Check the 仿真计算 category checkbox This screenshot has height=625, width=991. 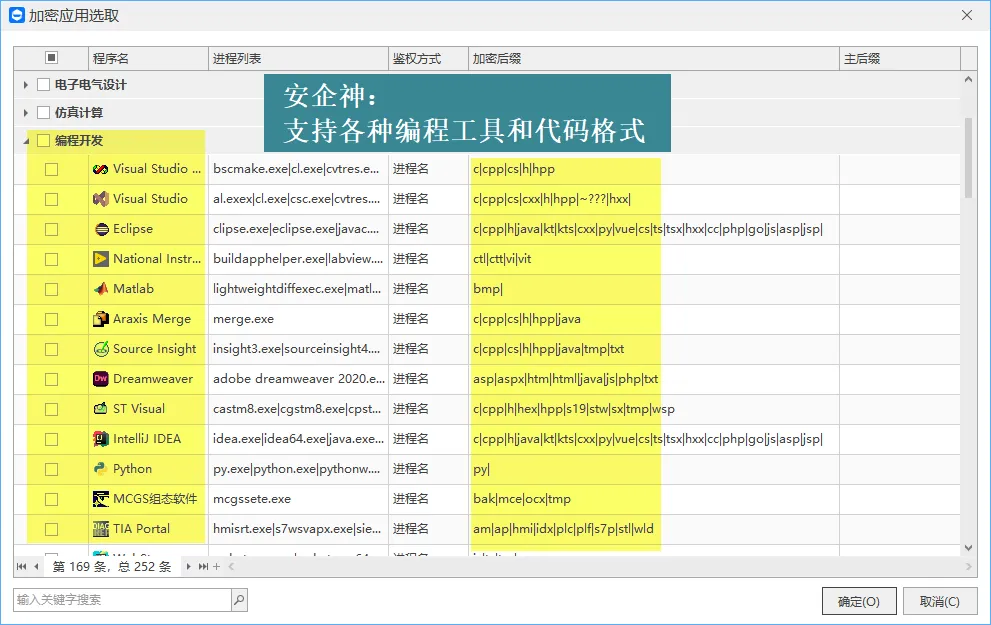pos(44,112)
